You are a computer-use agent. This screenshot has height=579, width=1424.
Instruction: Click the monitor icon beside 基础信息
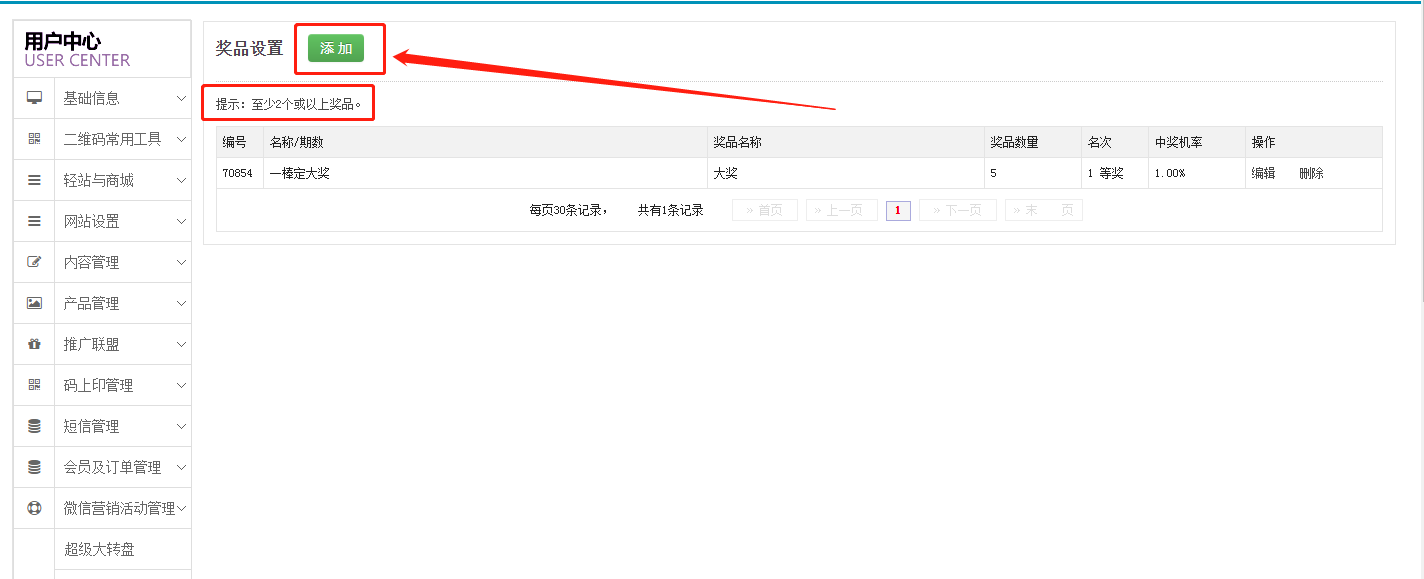35,98
